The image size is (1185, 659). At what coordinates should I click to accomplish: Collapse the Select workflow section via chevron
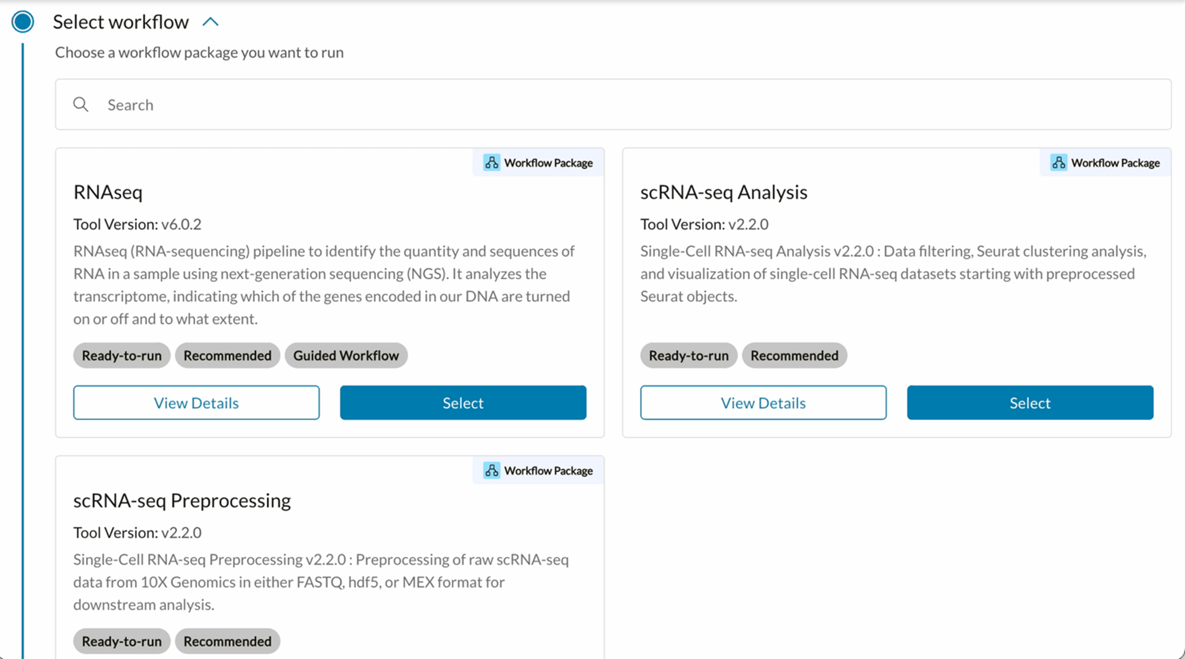[x=209, y=20]
